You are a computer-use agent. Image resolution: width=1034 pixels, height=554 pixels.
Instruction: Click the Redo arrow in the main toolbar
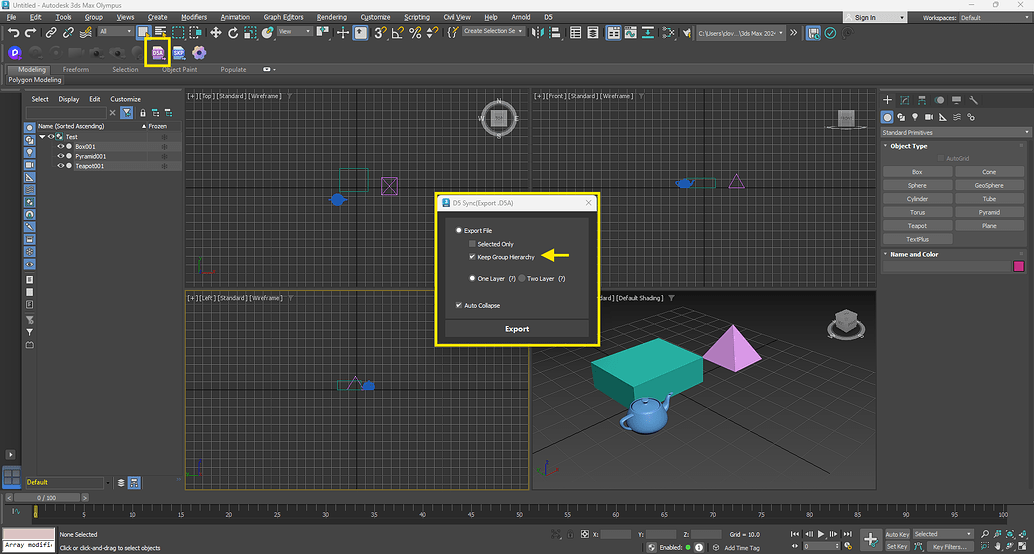pyautogui.click(x=30, y=32)
